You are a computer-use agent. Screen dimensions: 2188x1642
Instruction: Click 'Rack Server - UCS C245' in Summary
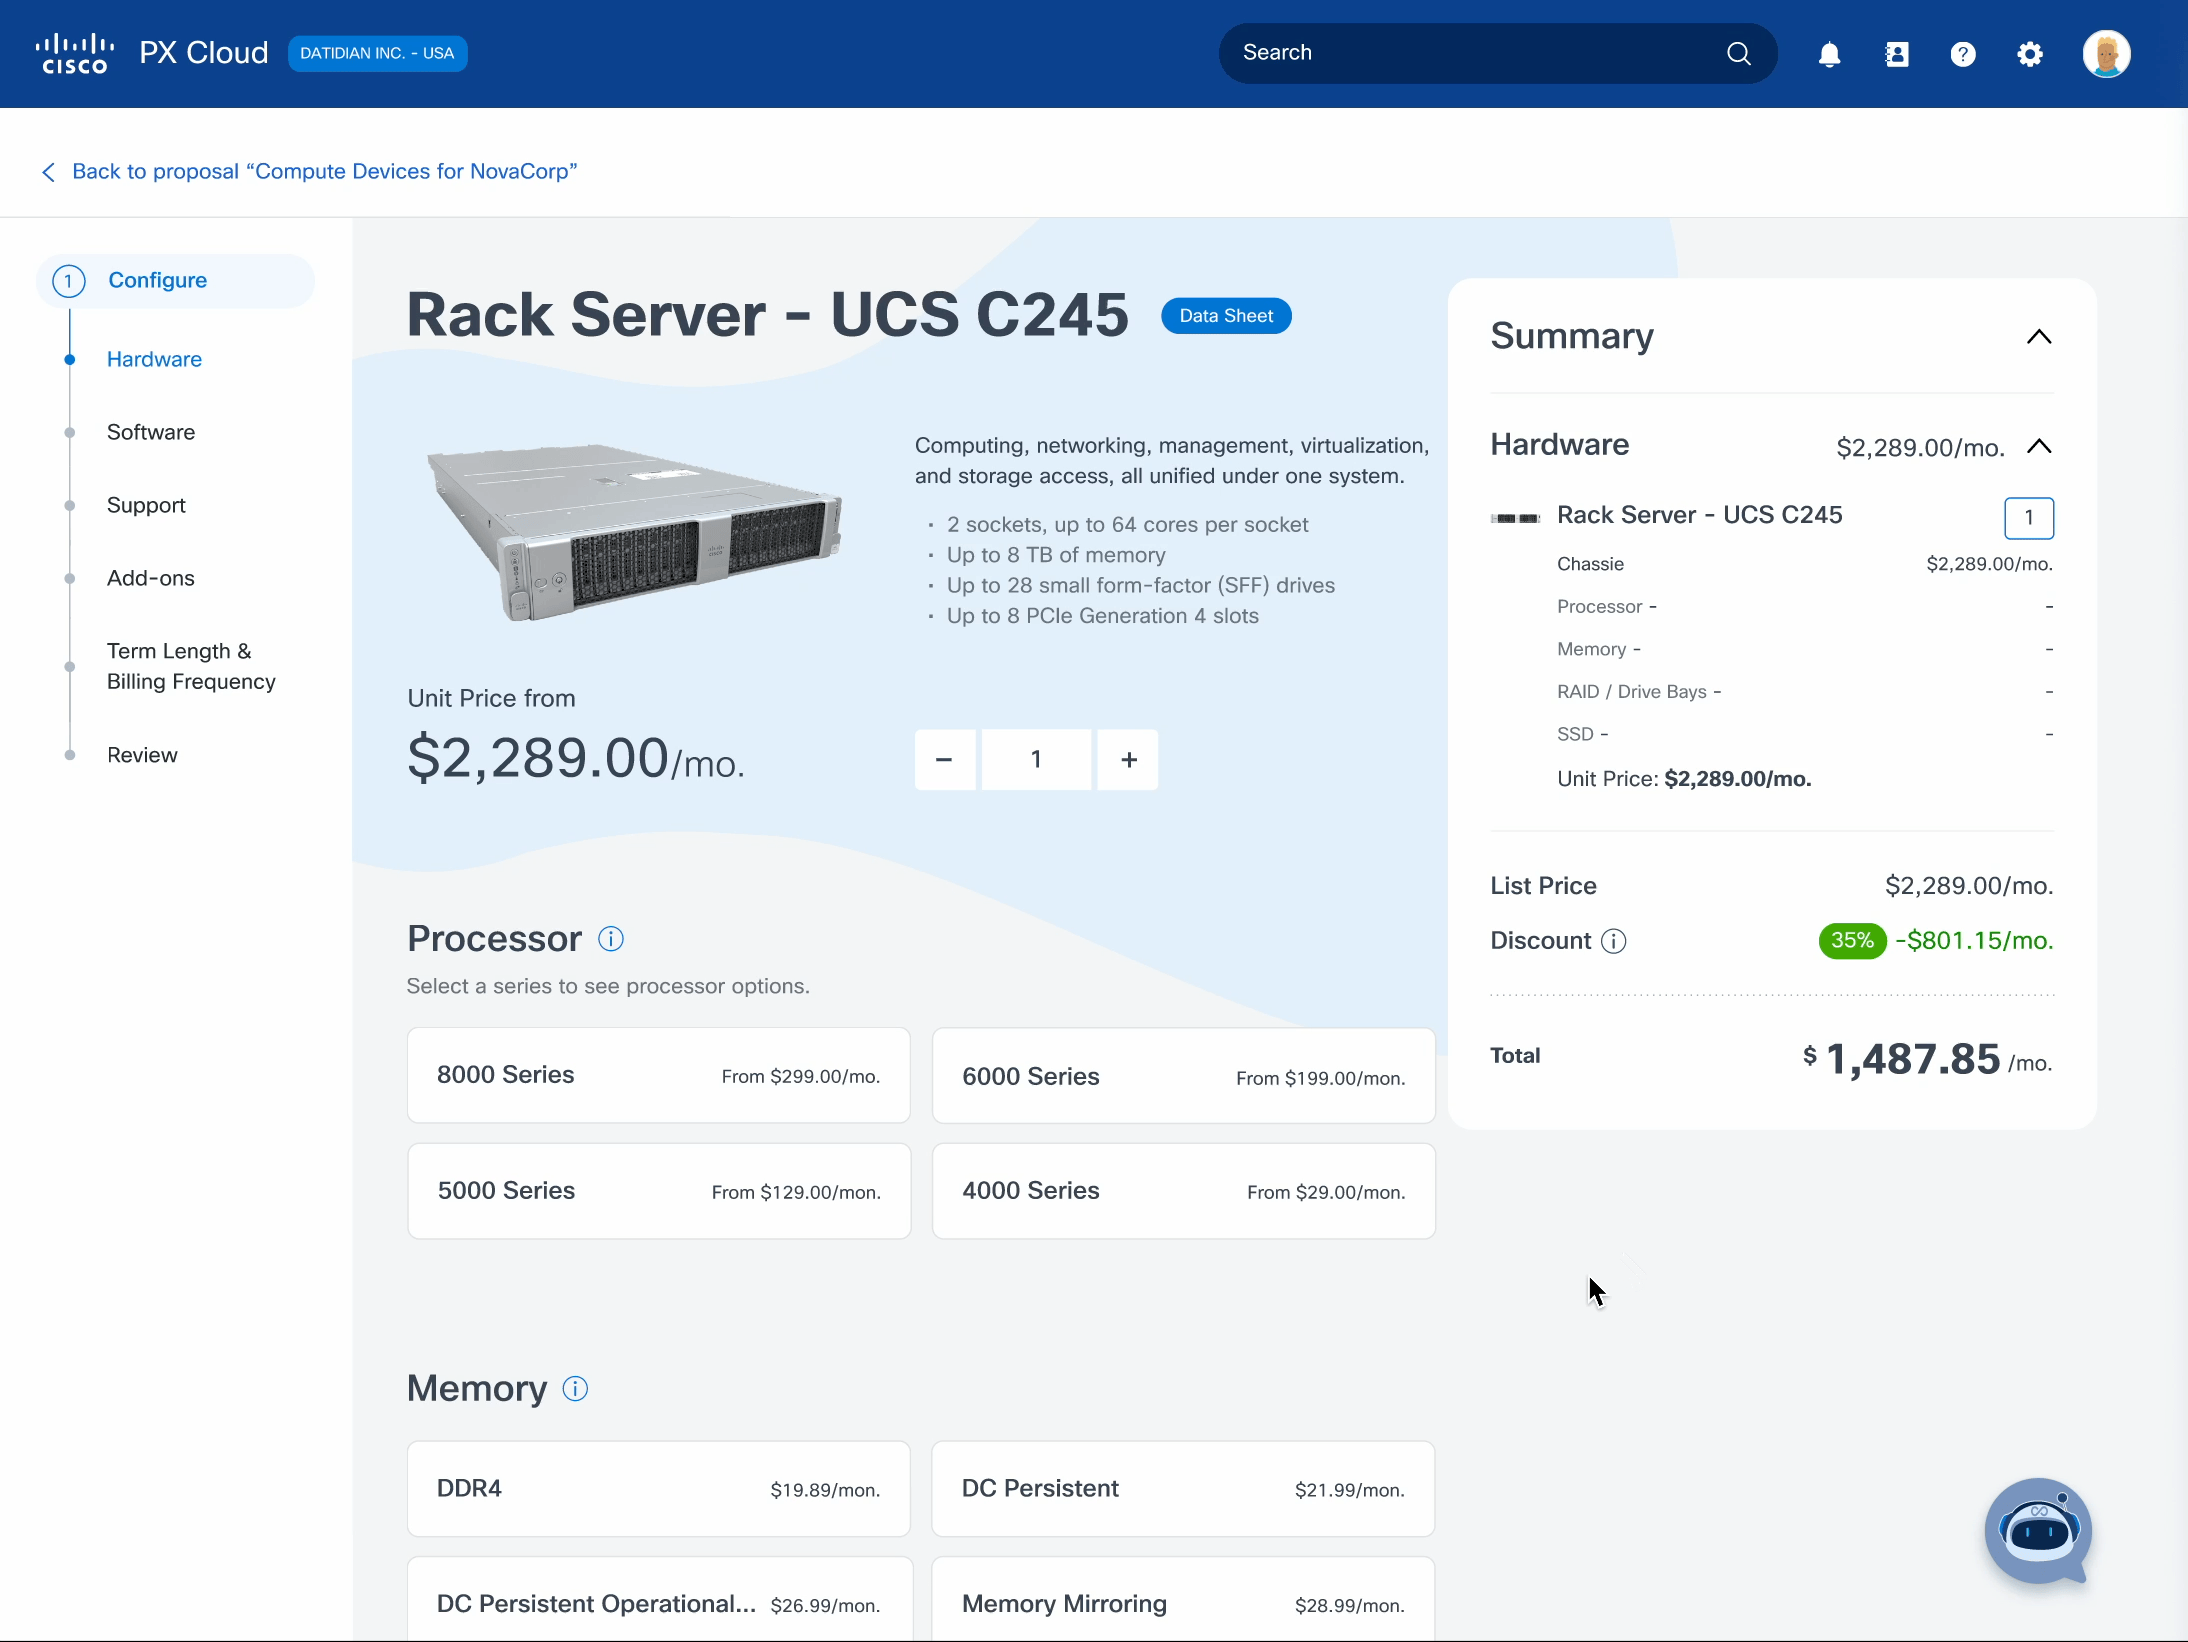(x=1699, y=515)
